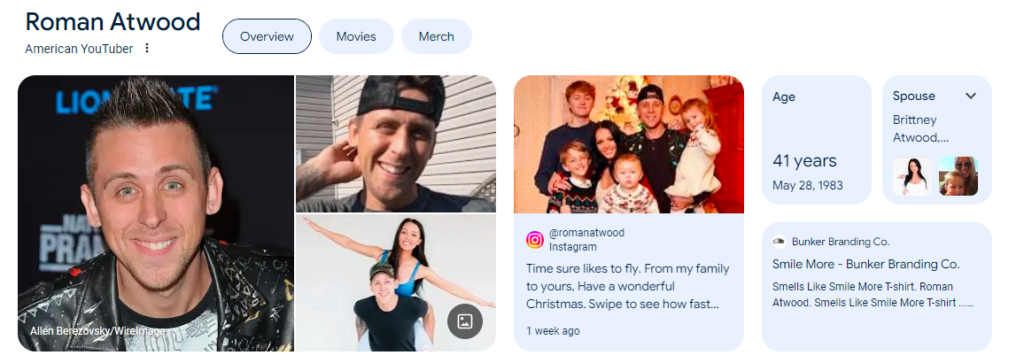Open the Smile More - Bunker Branding Co. link
This screenshot has width=1024, height=363.
pyautogui.click(x=865, y=264)
